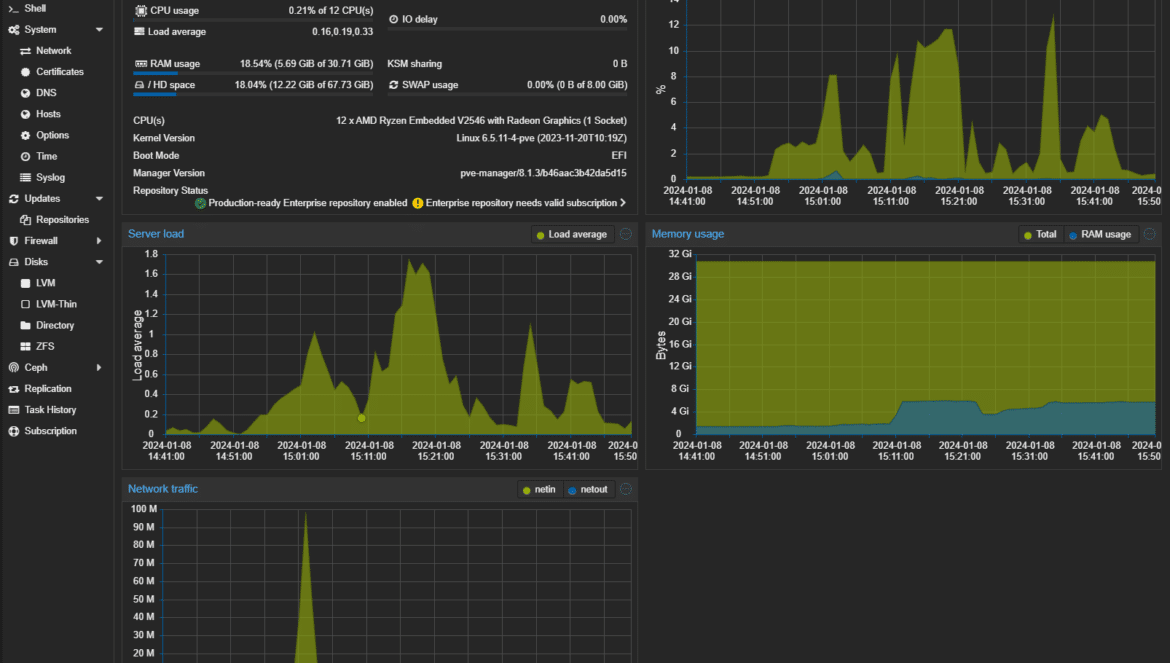Click the Certificates icon in sidebar
Screen dimensions: 1170x663
click(x=25, y=72)
